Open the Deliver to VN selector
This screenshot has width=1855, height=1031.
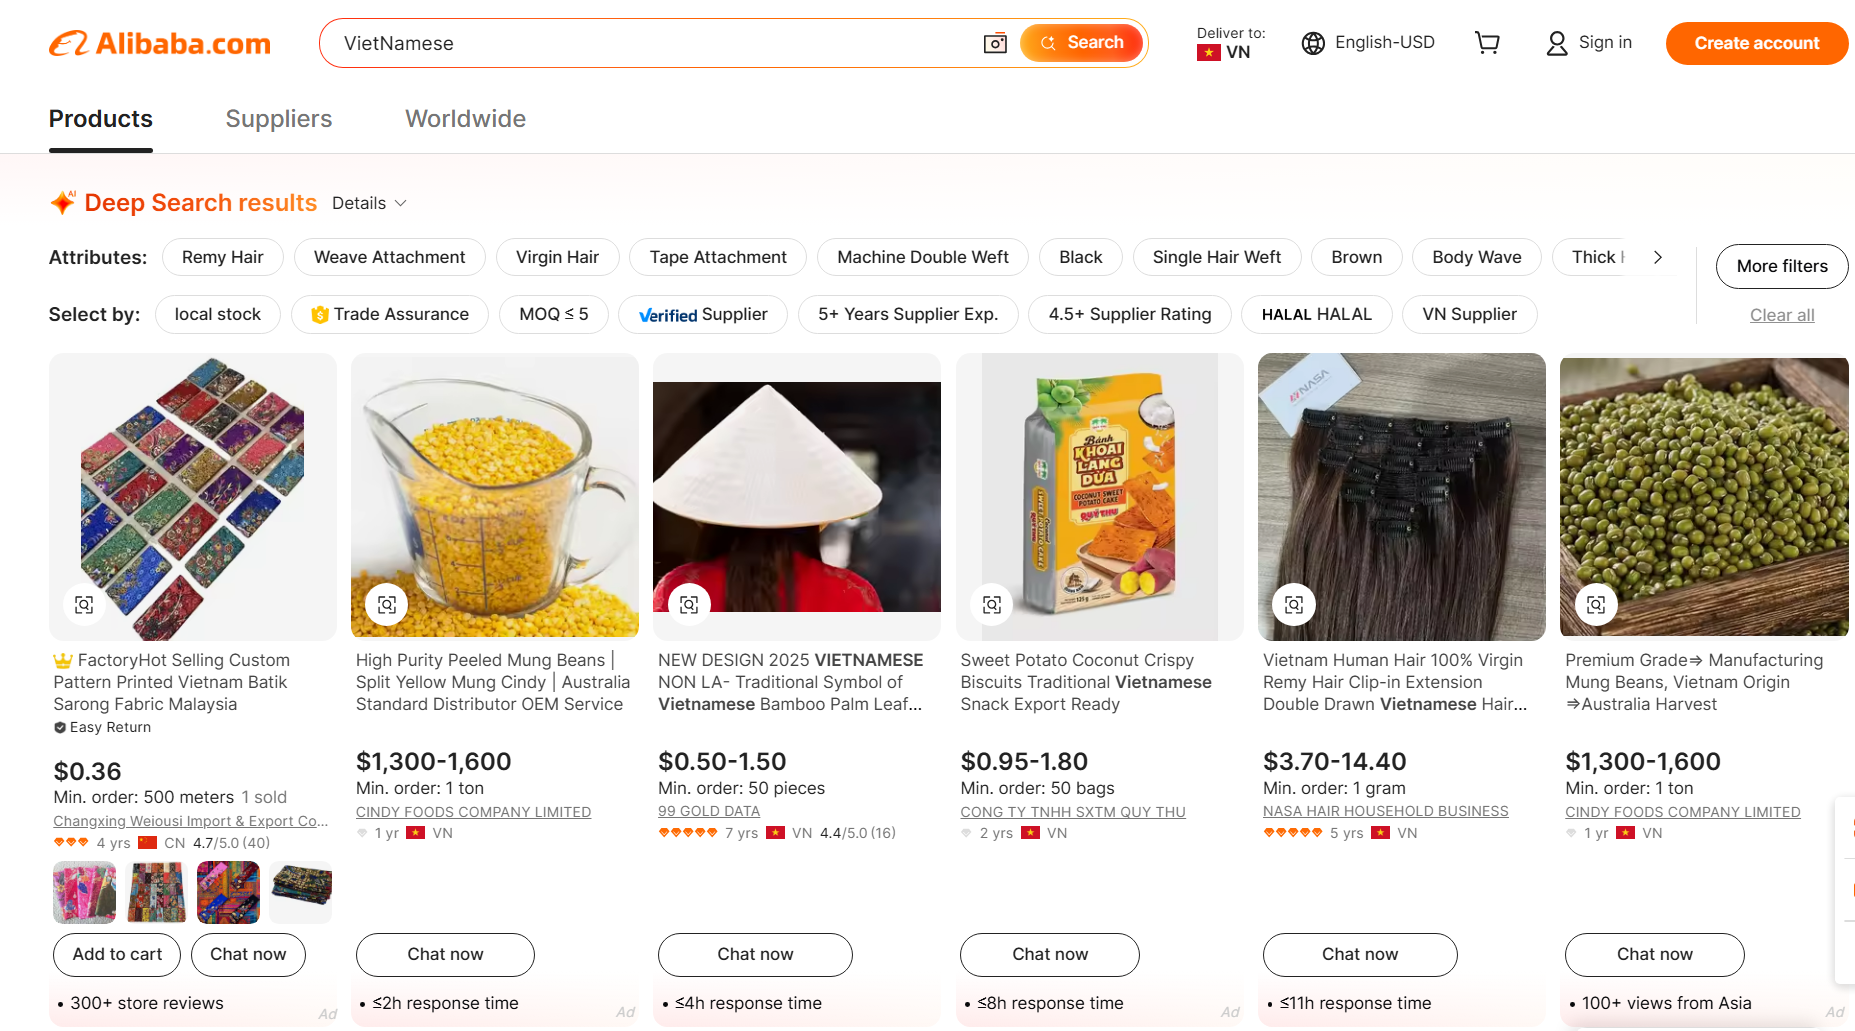coord(1230,43)
